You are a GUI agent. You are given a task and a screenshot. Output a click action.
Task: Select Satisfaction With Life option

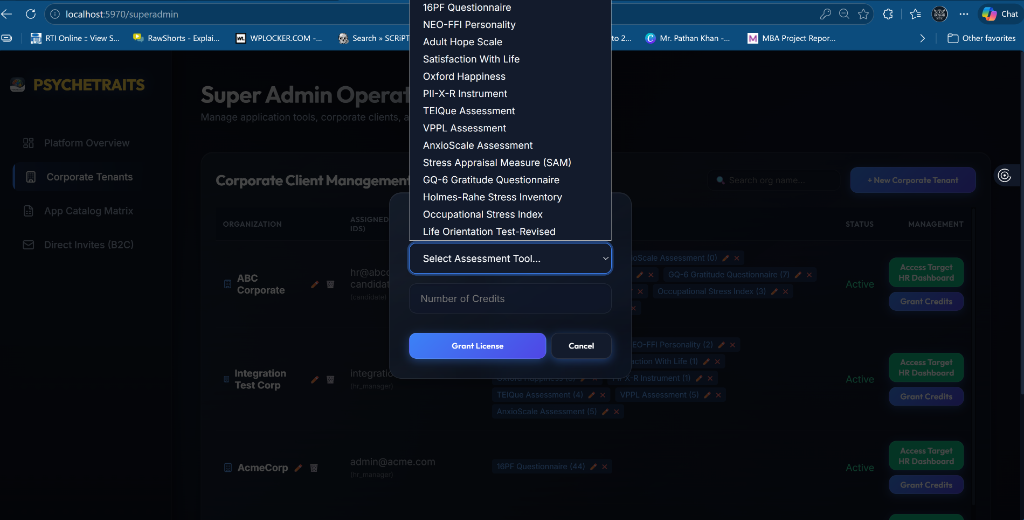[510, 59]
